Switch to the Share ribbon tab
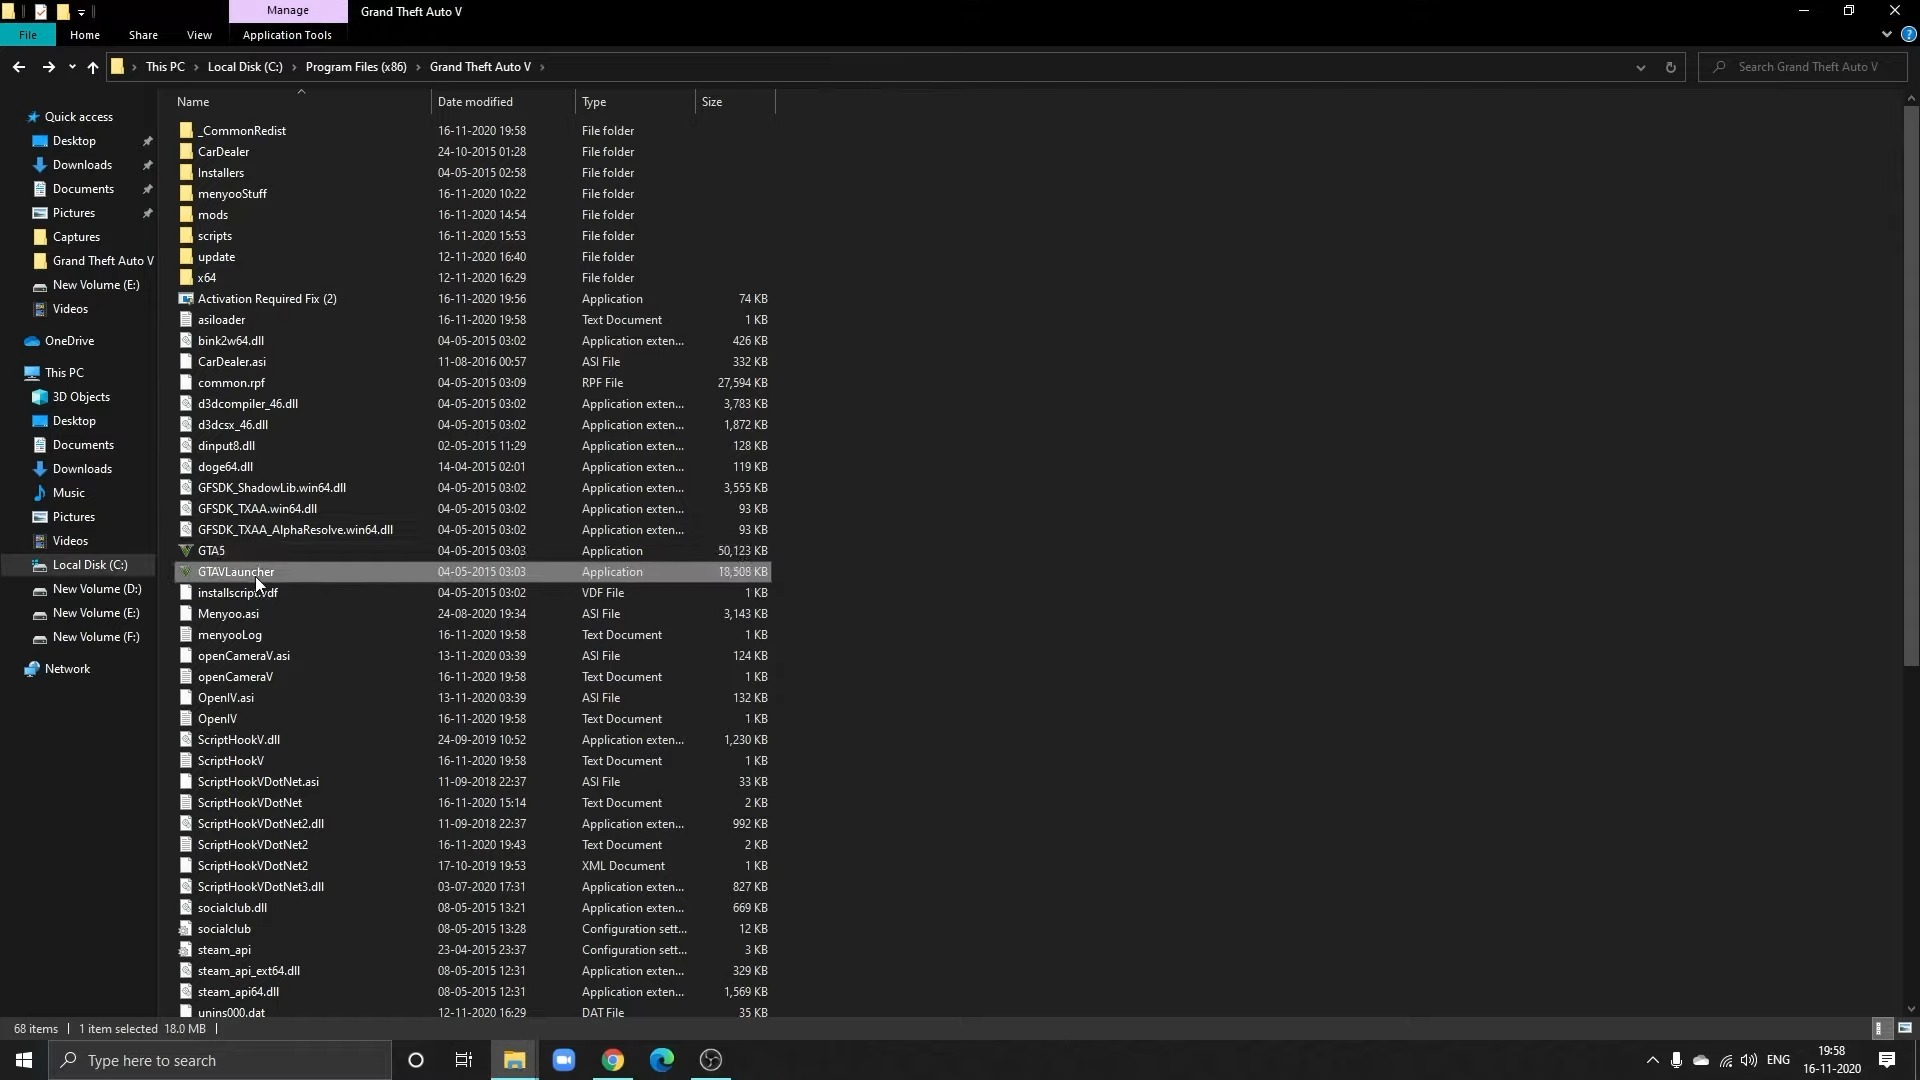 click(x=143, y=35)
